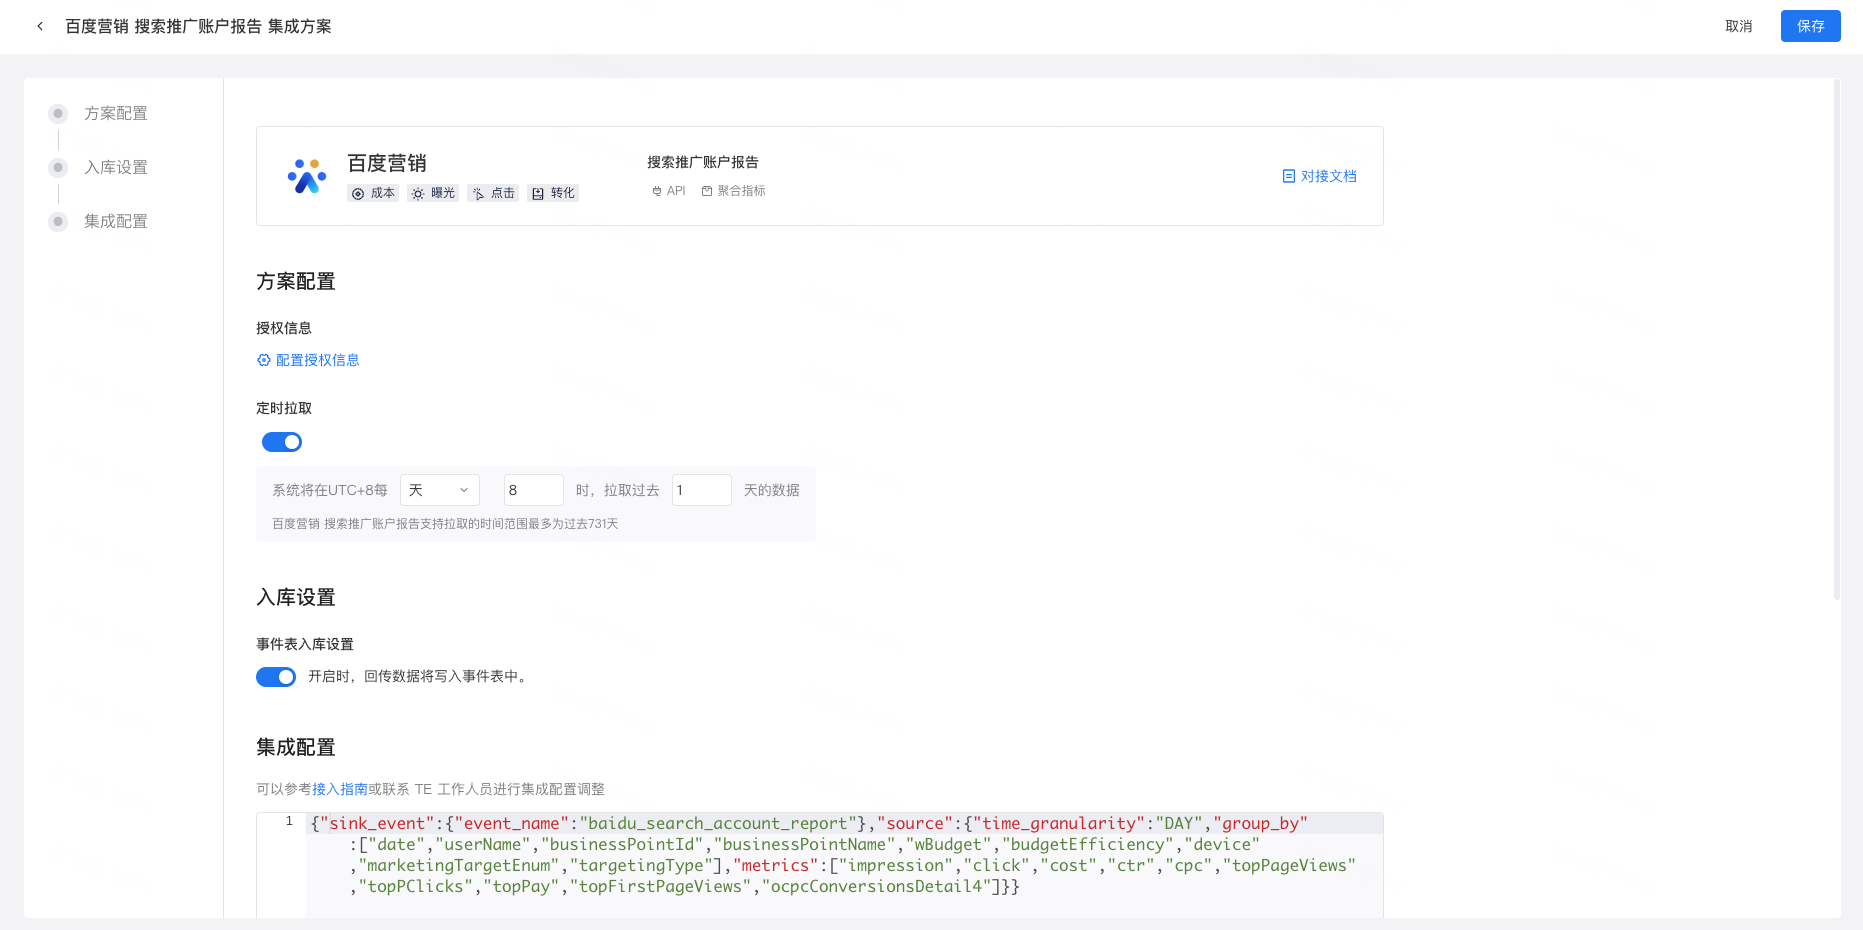Image resolution: width=1863 pixels, height=930 pixels.
Task: Click the 事件表入库设置 label
Action: (x=305, y=644)
